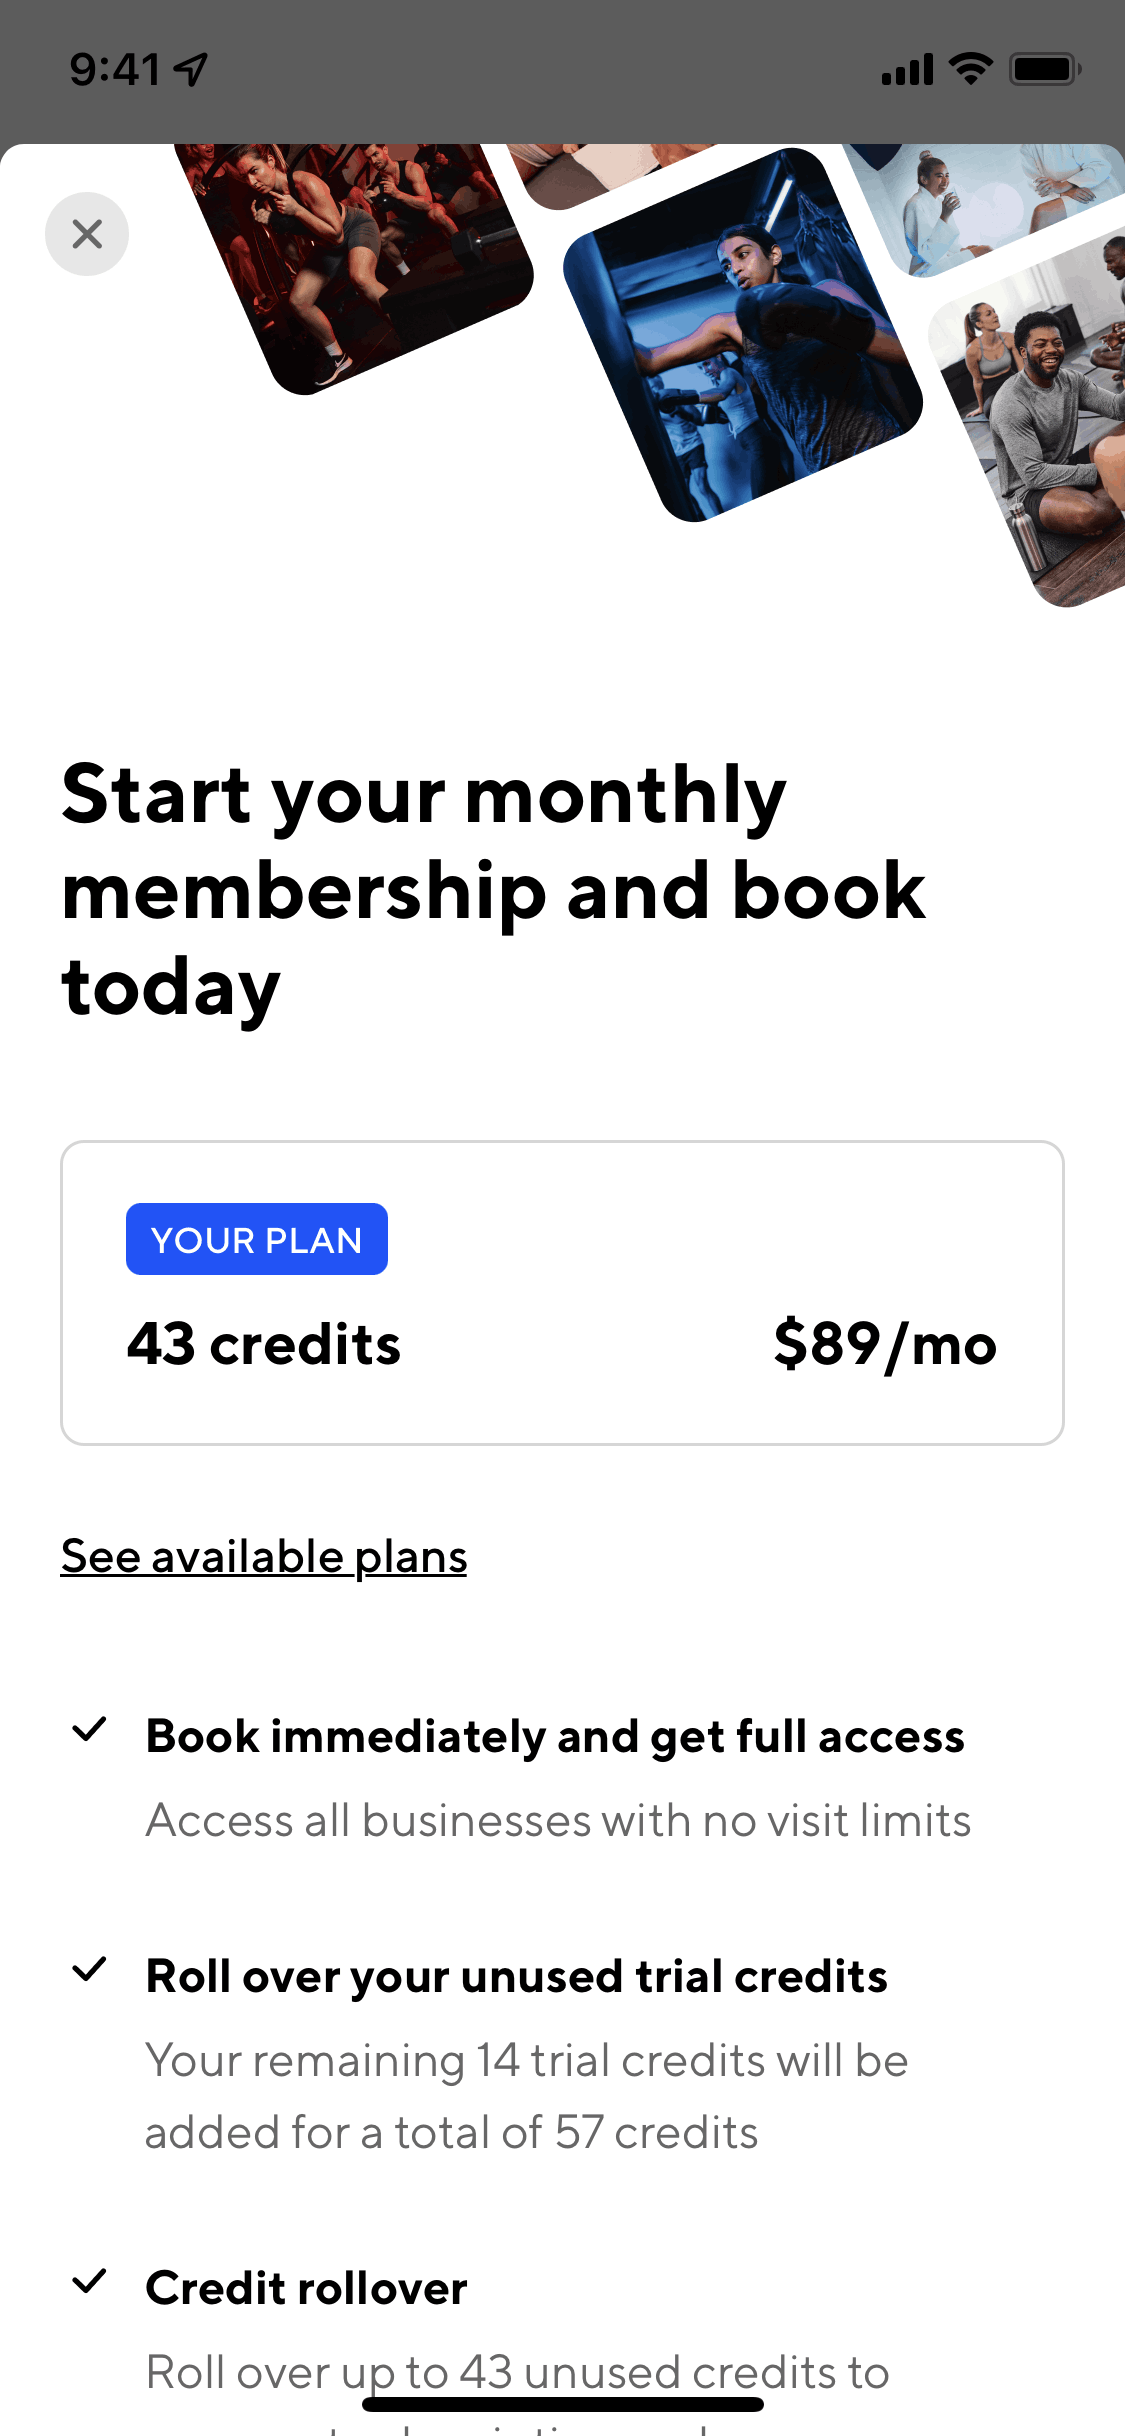Tap the blue YOUR PLAN badge
The height and width of the screenshot is (2436, 1125).
(x=257, y=1239)
